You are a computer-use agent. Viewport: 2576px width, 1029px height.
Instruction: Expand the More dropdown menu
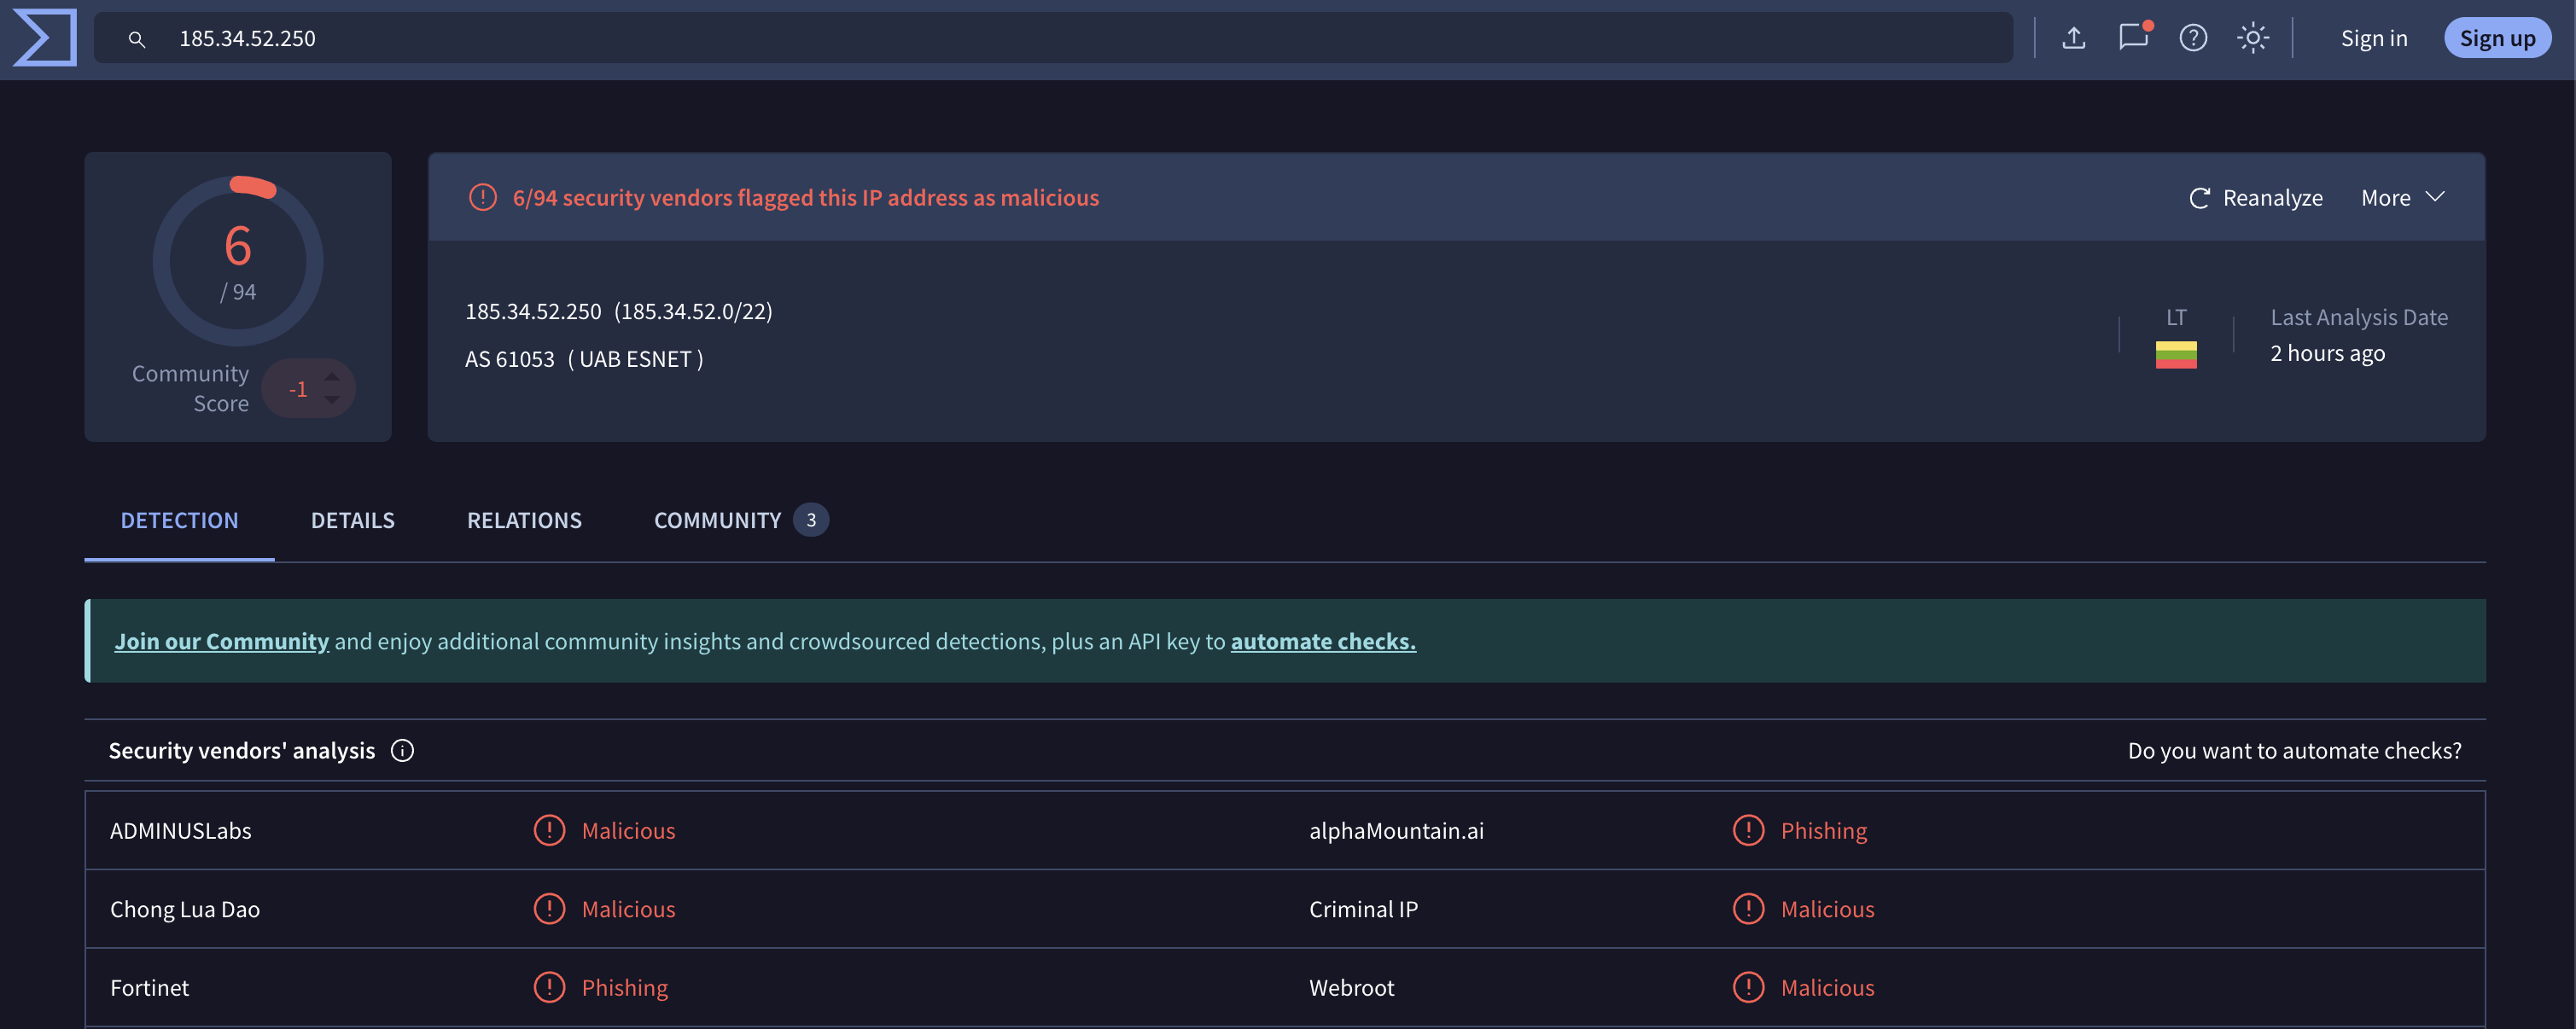point(2402,198)
